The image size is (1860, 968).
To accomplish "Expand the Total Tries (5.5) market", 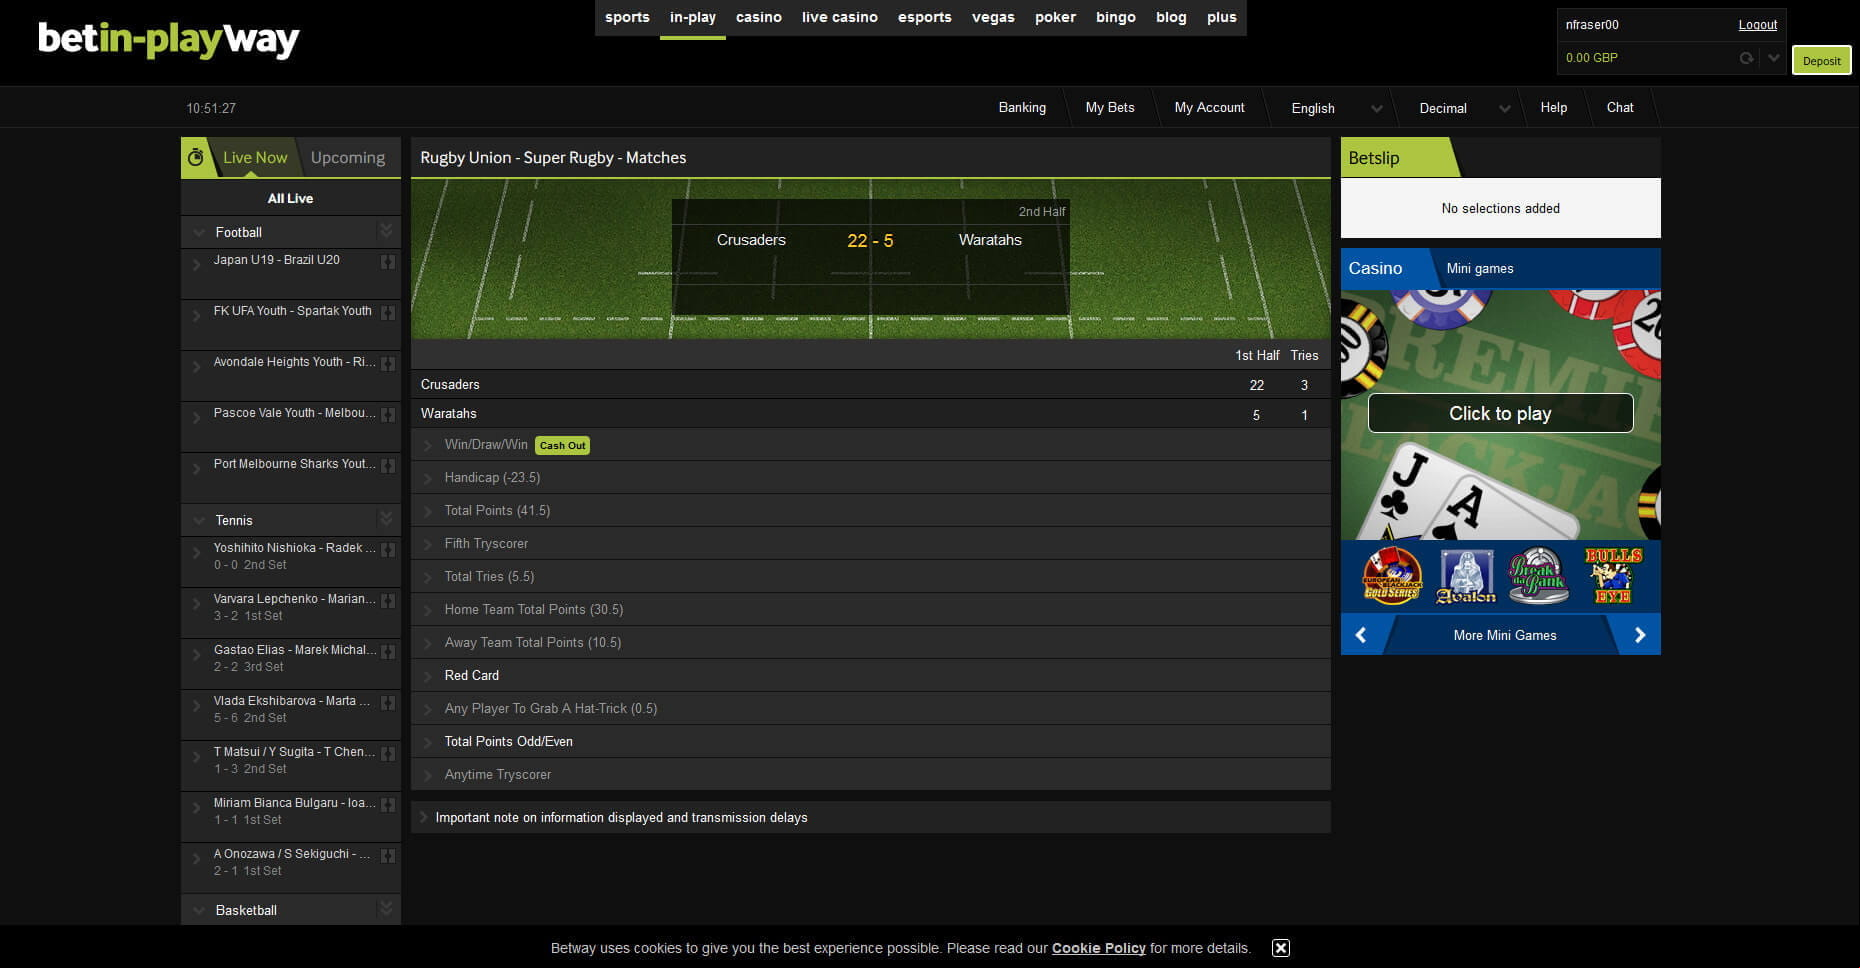I will tap(870, 577).
